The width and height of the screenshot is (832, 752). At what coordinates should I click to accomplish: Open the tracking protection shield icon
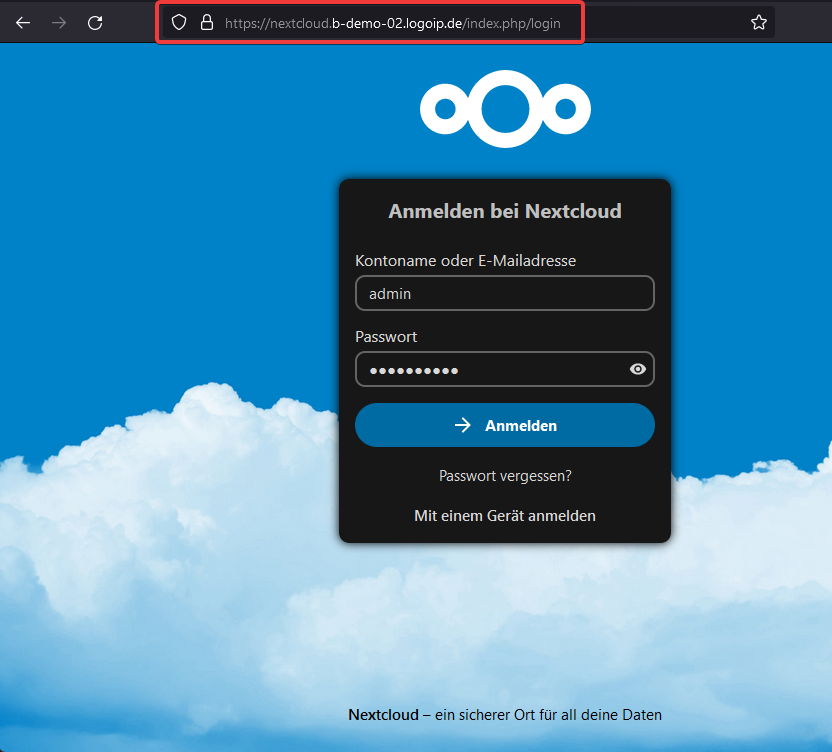tap(179, 23)
